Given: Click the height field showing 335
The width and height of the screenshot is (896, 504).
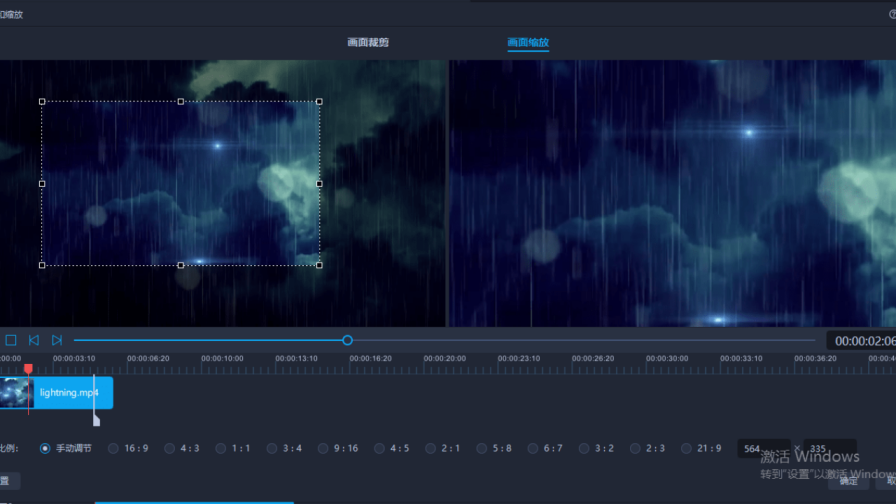Looking at the screenshot, I should point(828,450).
